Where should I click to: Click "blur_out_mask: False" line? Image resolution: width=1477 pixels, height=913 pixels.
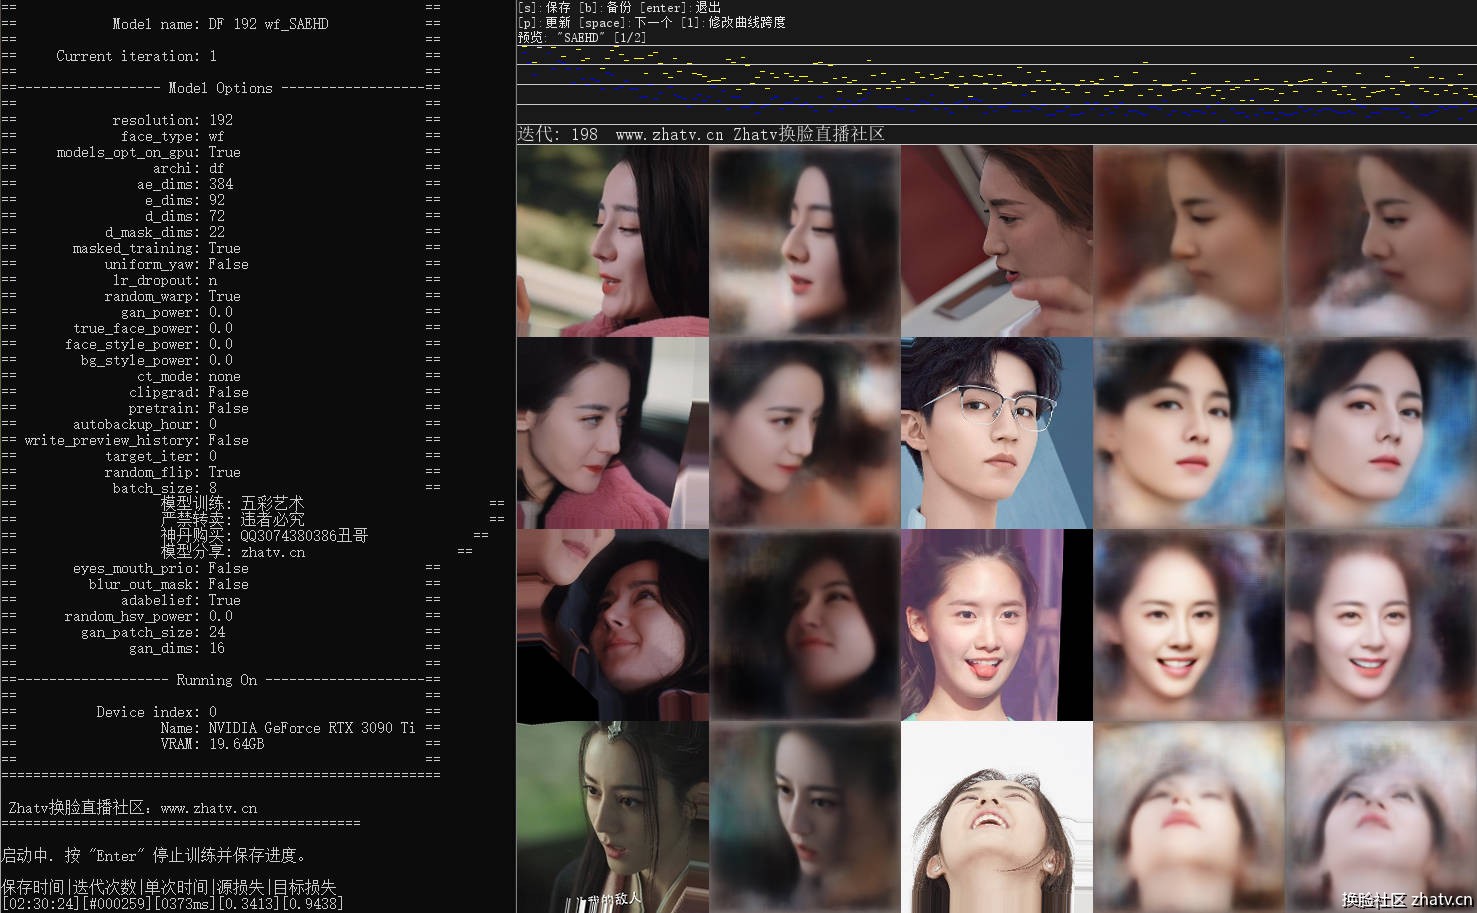click(168, 584)
